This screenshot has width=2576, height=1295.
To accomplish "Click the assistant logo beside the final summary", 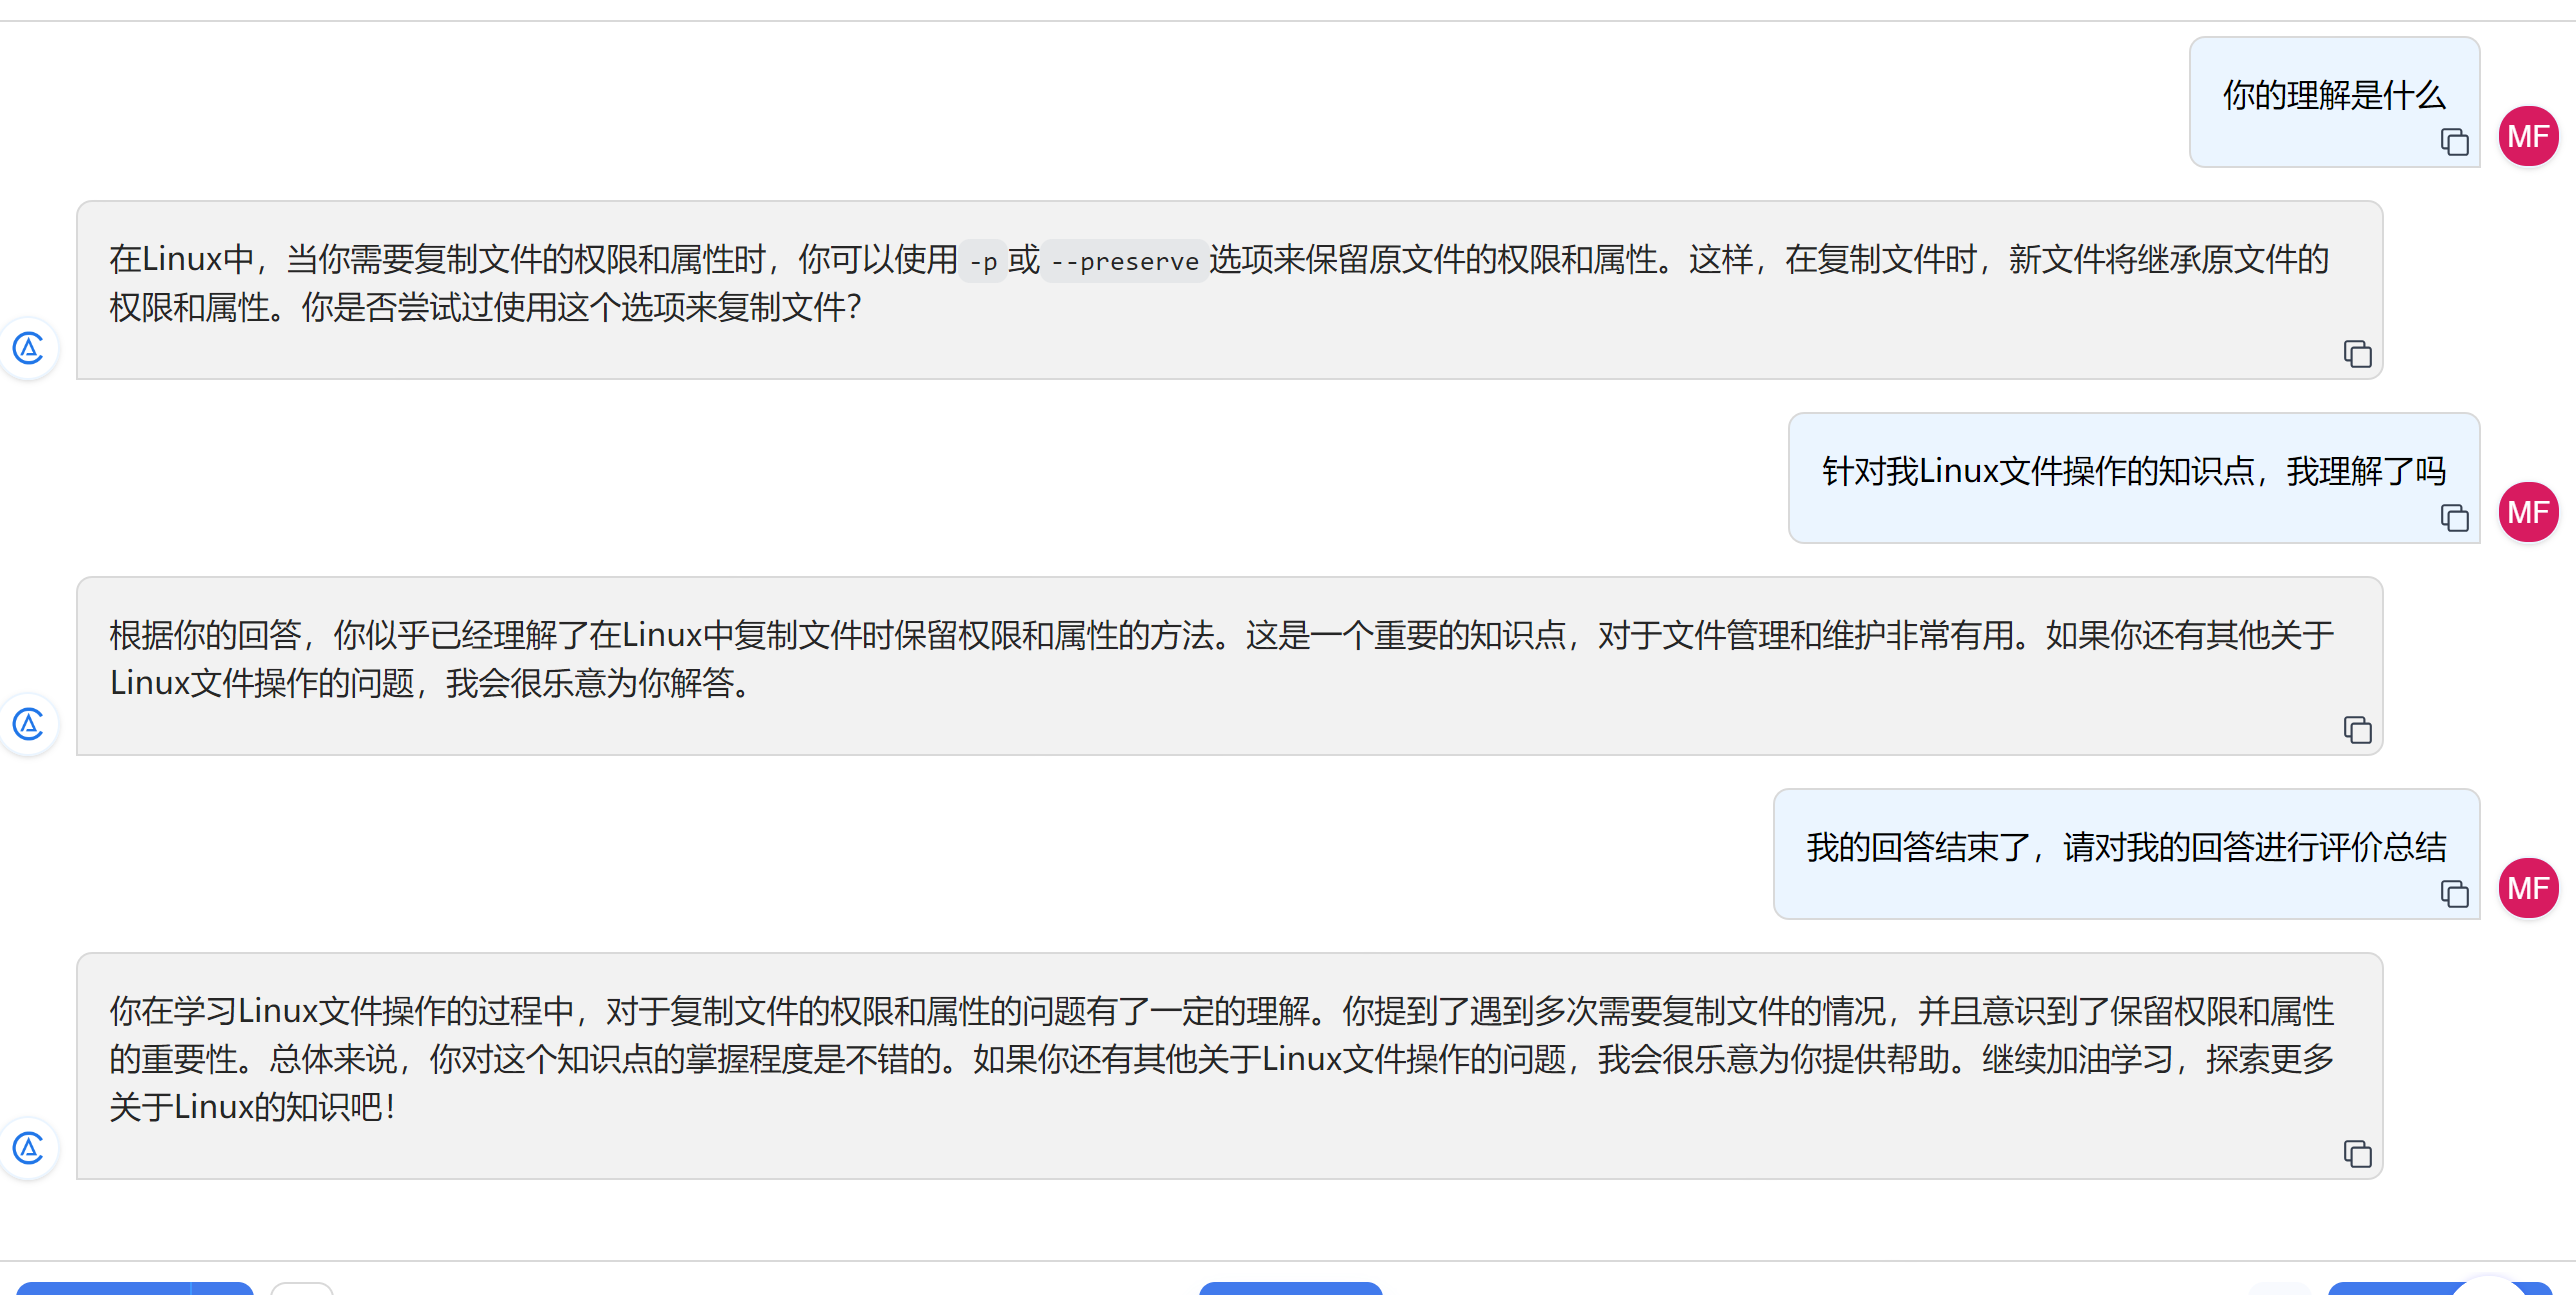I will (x=29, y=1148).
